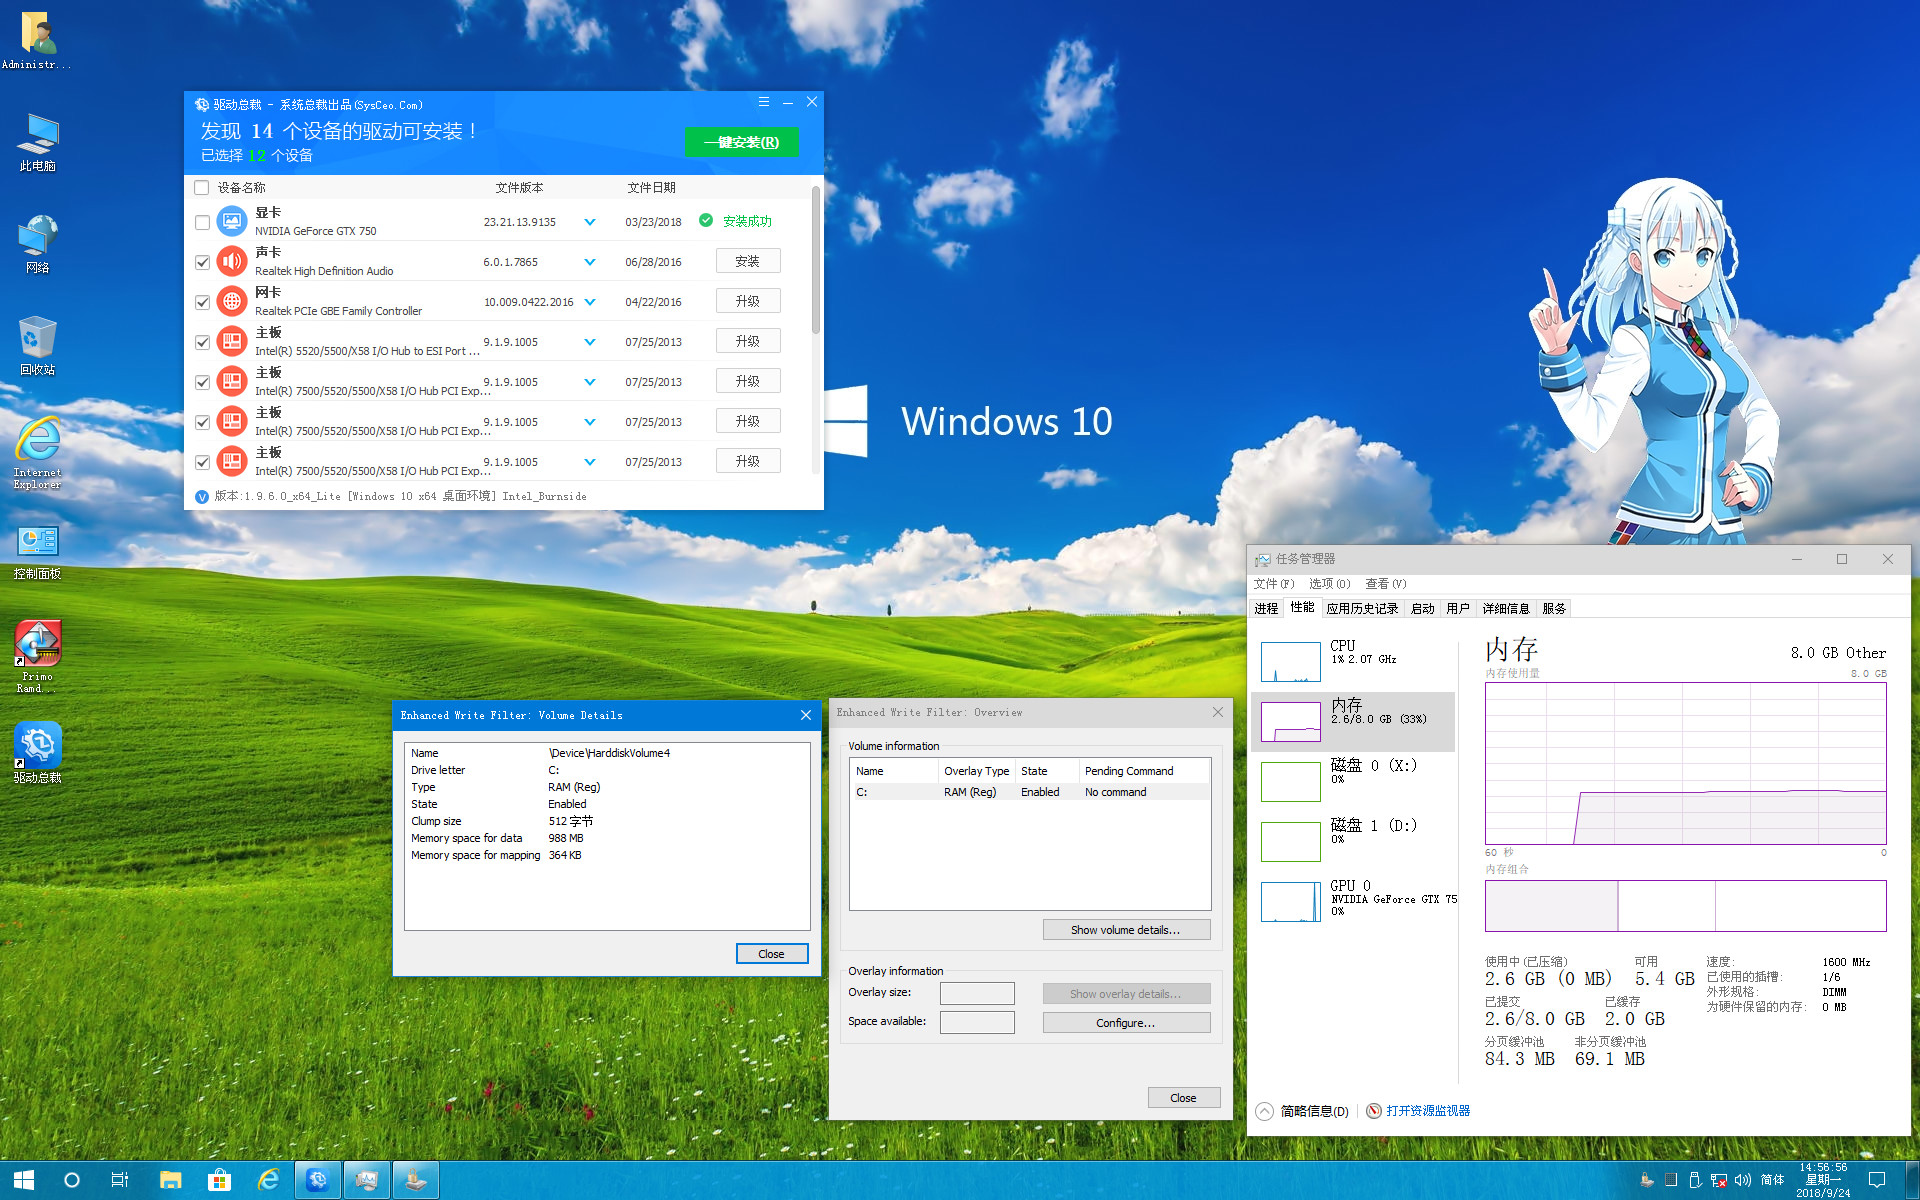
Task: Switch to the 进程 tab in Task Manager
Action: coord(1266,608)
